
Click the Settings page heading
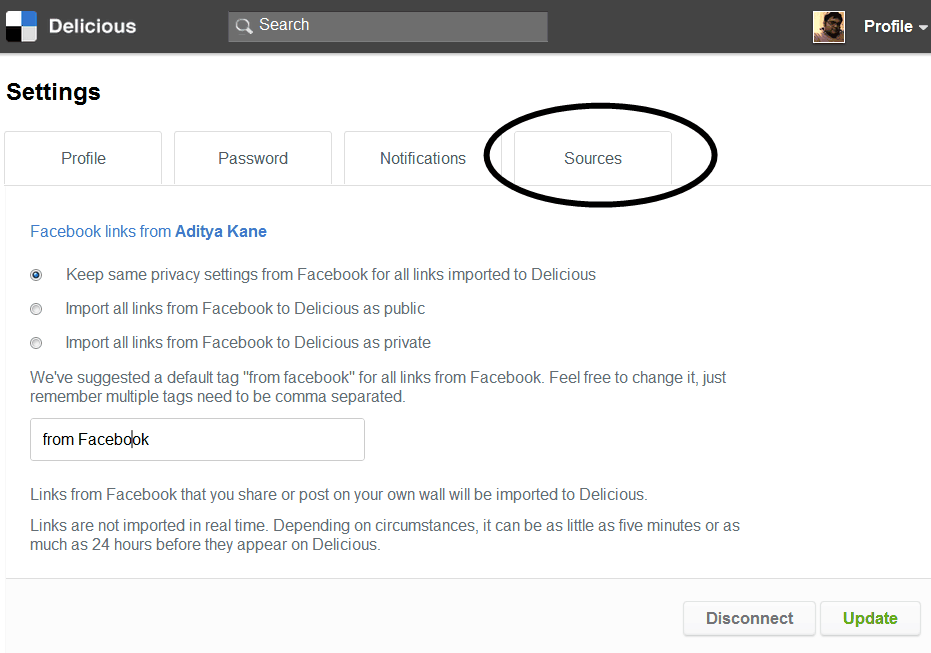tap(53, 92)
